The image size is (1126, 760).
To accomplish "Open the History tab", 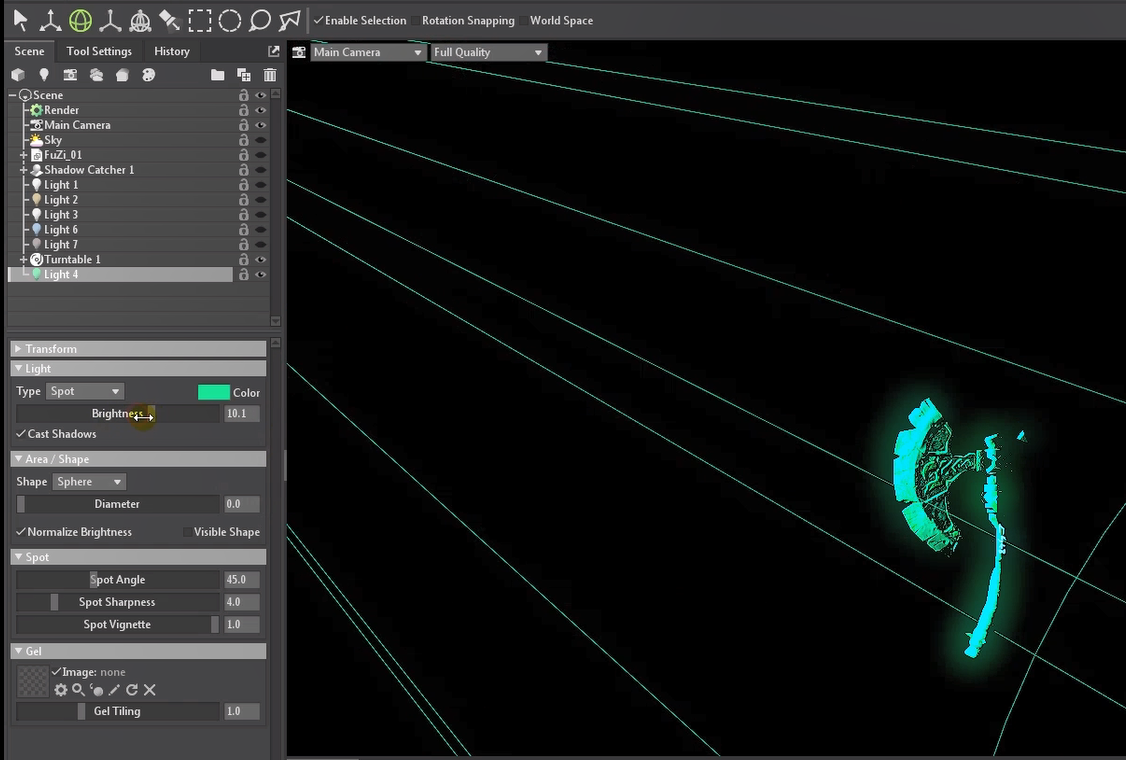I will (x=172, y=51).
